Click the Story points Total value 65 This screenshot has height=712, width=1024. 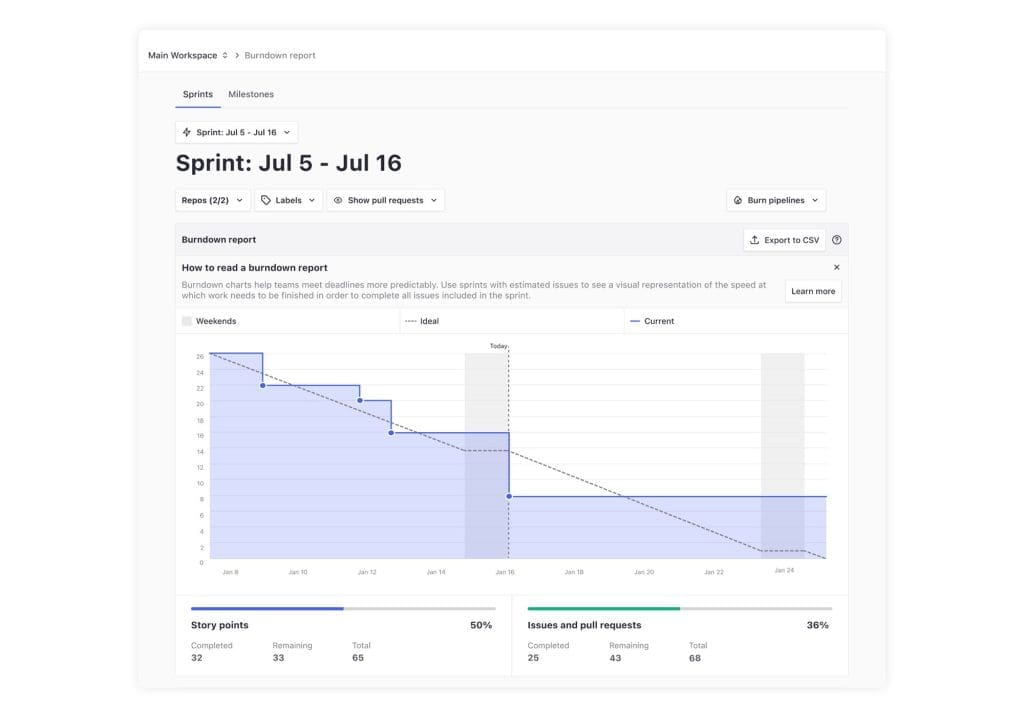[358, 658]
